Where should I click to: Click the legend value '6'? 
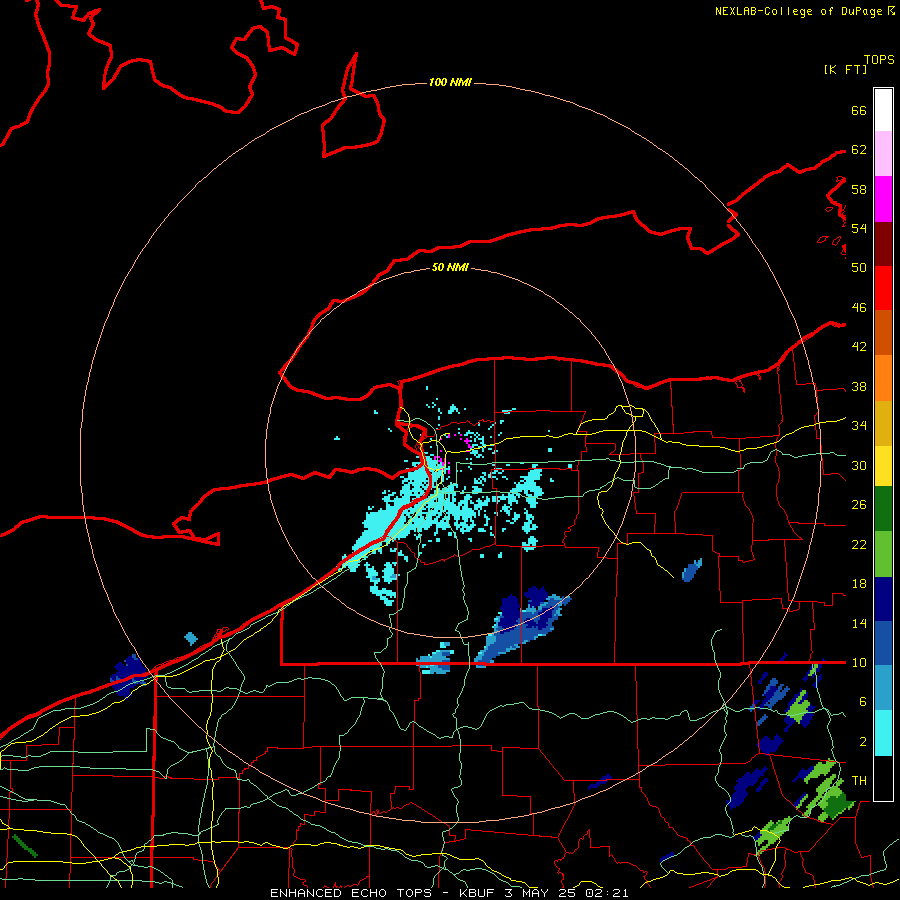click(x=863, y=701)
